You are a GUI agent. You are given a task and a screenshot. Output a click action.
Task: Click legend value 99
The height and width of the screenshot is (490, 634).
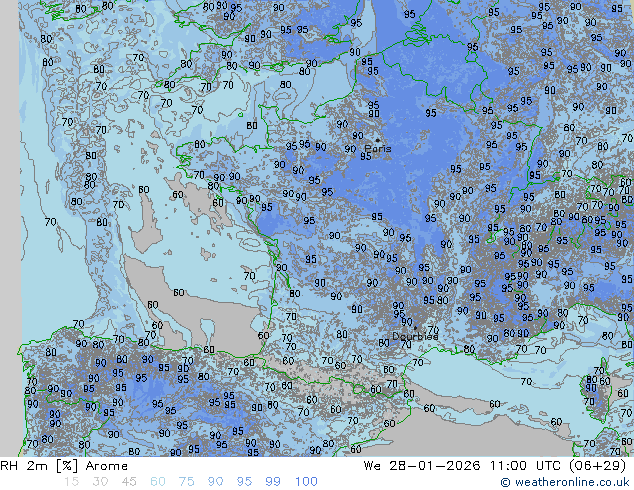point(273,482)
